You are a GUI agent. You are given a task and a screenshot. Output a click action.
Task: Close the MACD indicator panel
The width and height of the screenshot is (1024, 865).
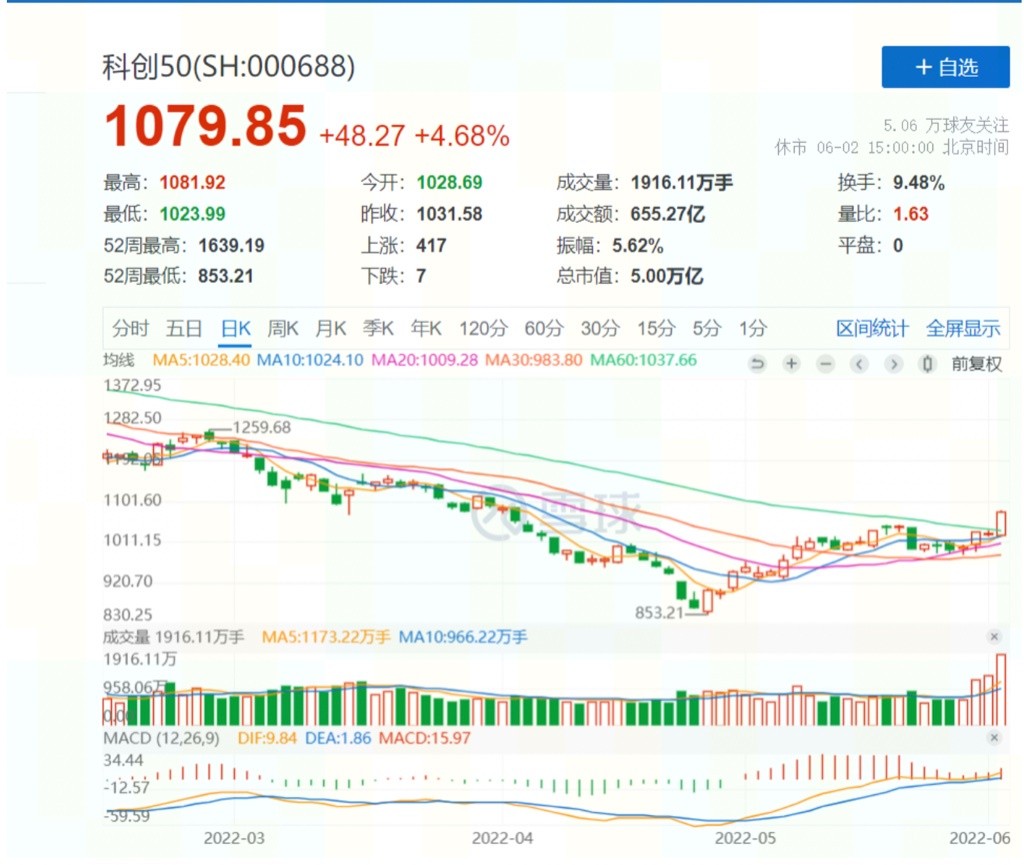point(994,738)
